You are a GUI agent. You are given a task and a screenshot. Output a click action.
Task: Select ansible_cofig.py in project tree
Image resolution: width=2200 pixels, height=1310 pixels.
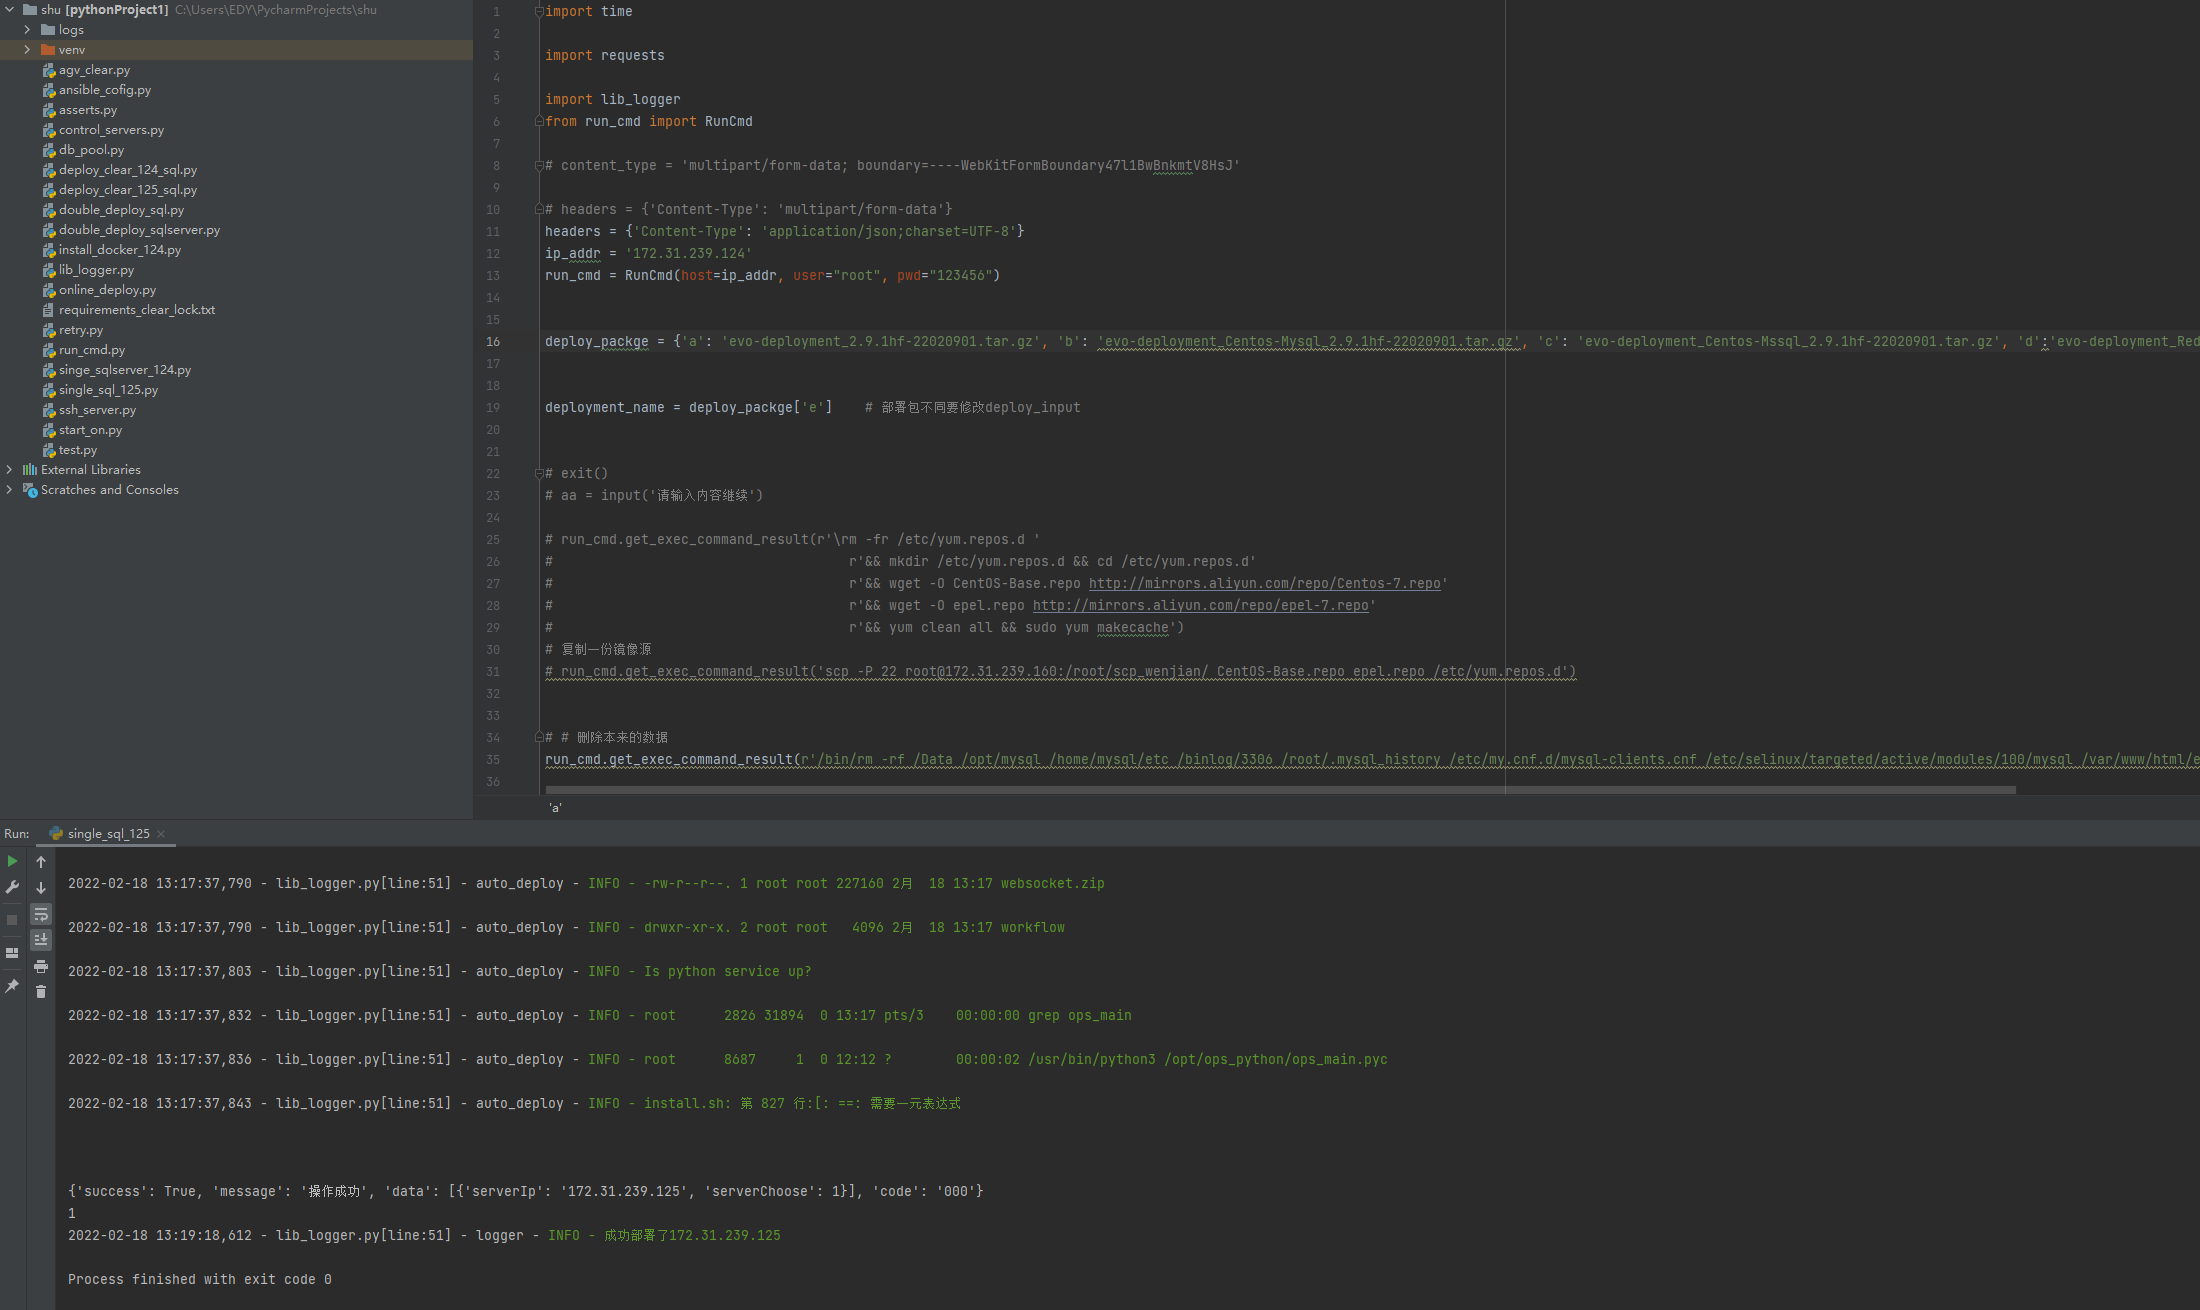pyautogui.click(x=105, y=90)
